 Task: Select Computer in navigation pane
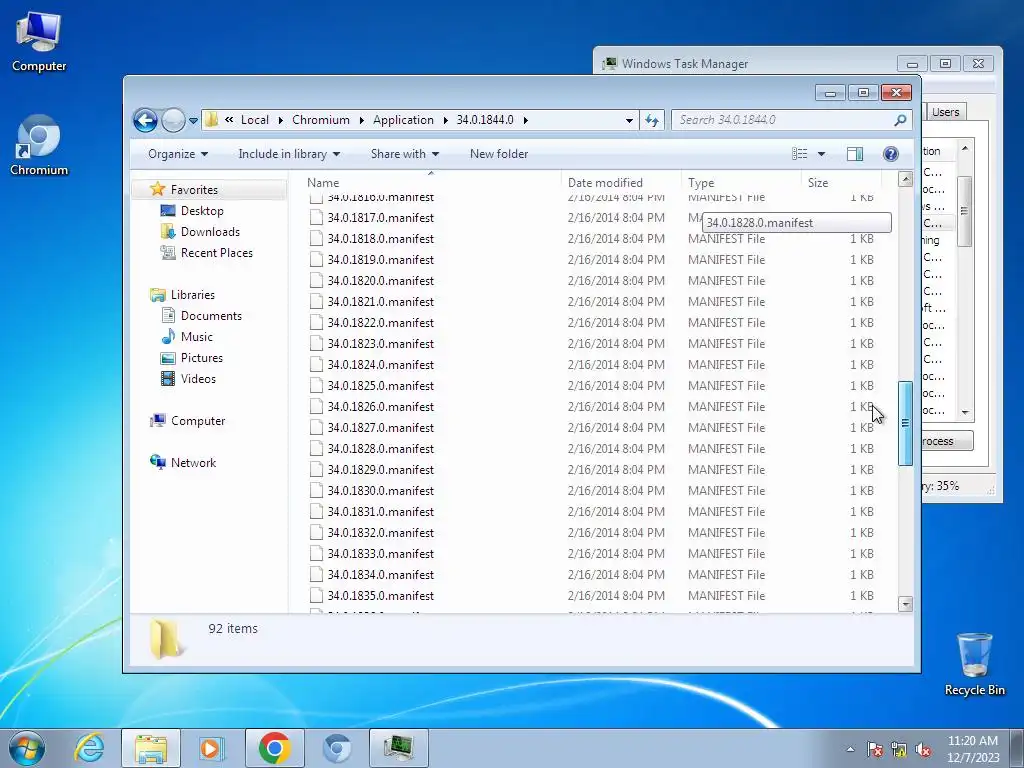pyautogui.click(x=198, y=421)
